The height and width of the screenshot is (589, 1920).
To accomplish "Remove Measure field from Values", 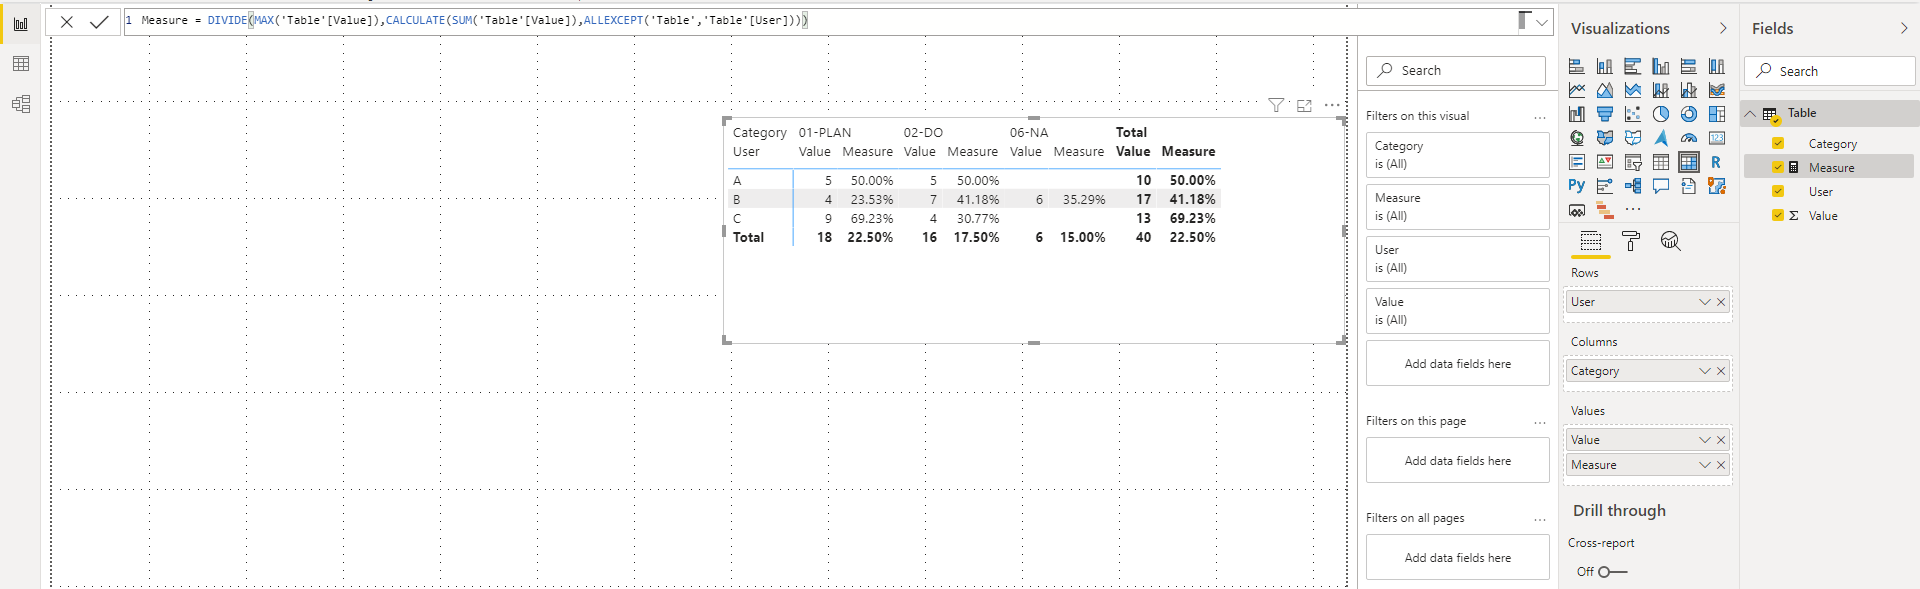I will click(x=1721, y=465).
